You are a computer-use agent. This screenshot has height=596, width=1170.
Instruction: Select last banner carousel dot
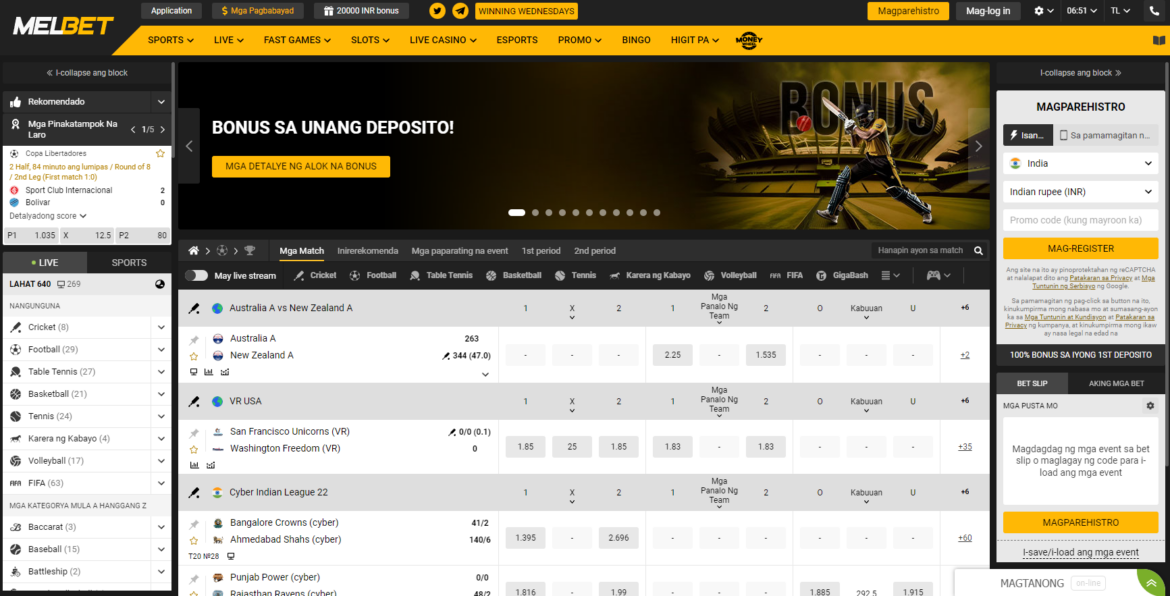(657, 213)
